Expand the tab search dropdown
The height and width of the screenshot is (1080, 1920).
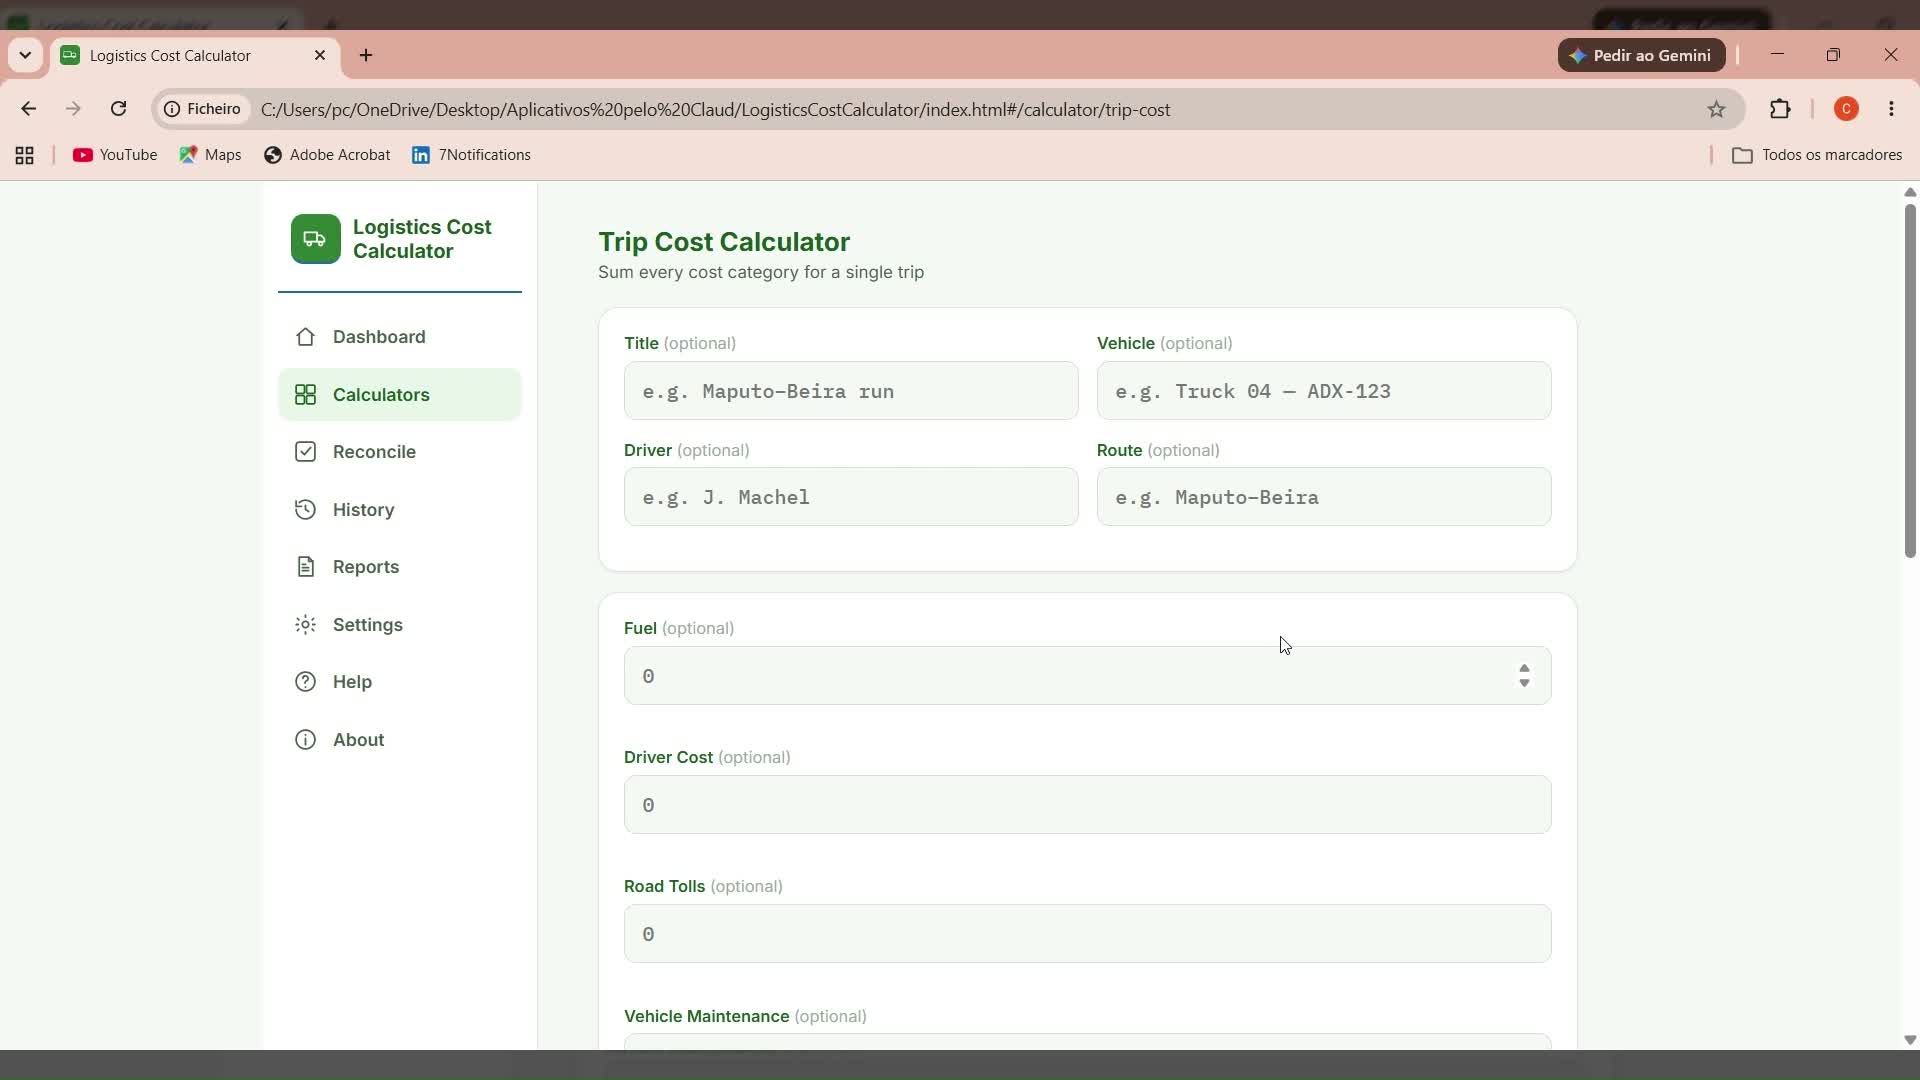coord(25,55)
